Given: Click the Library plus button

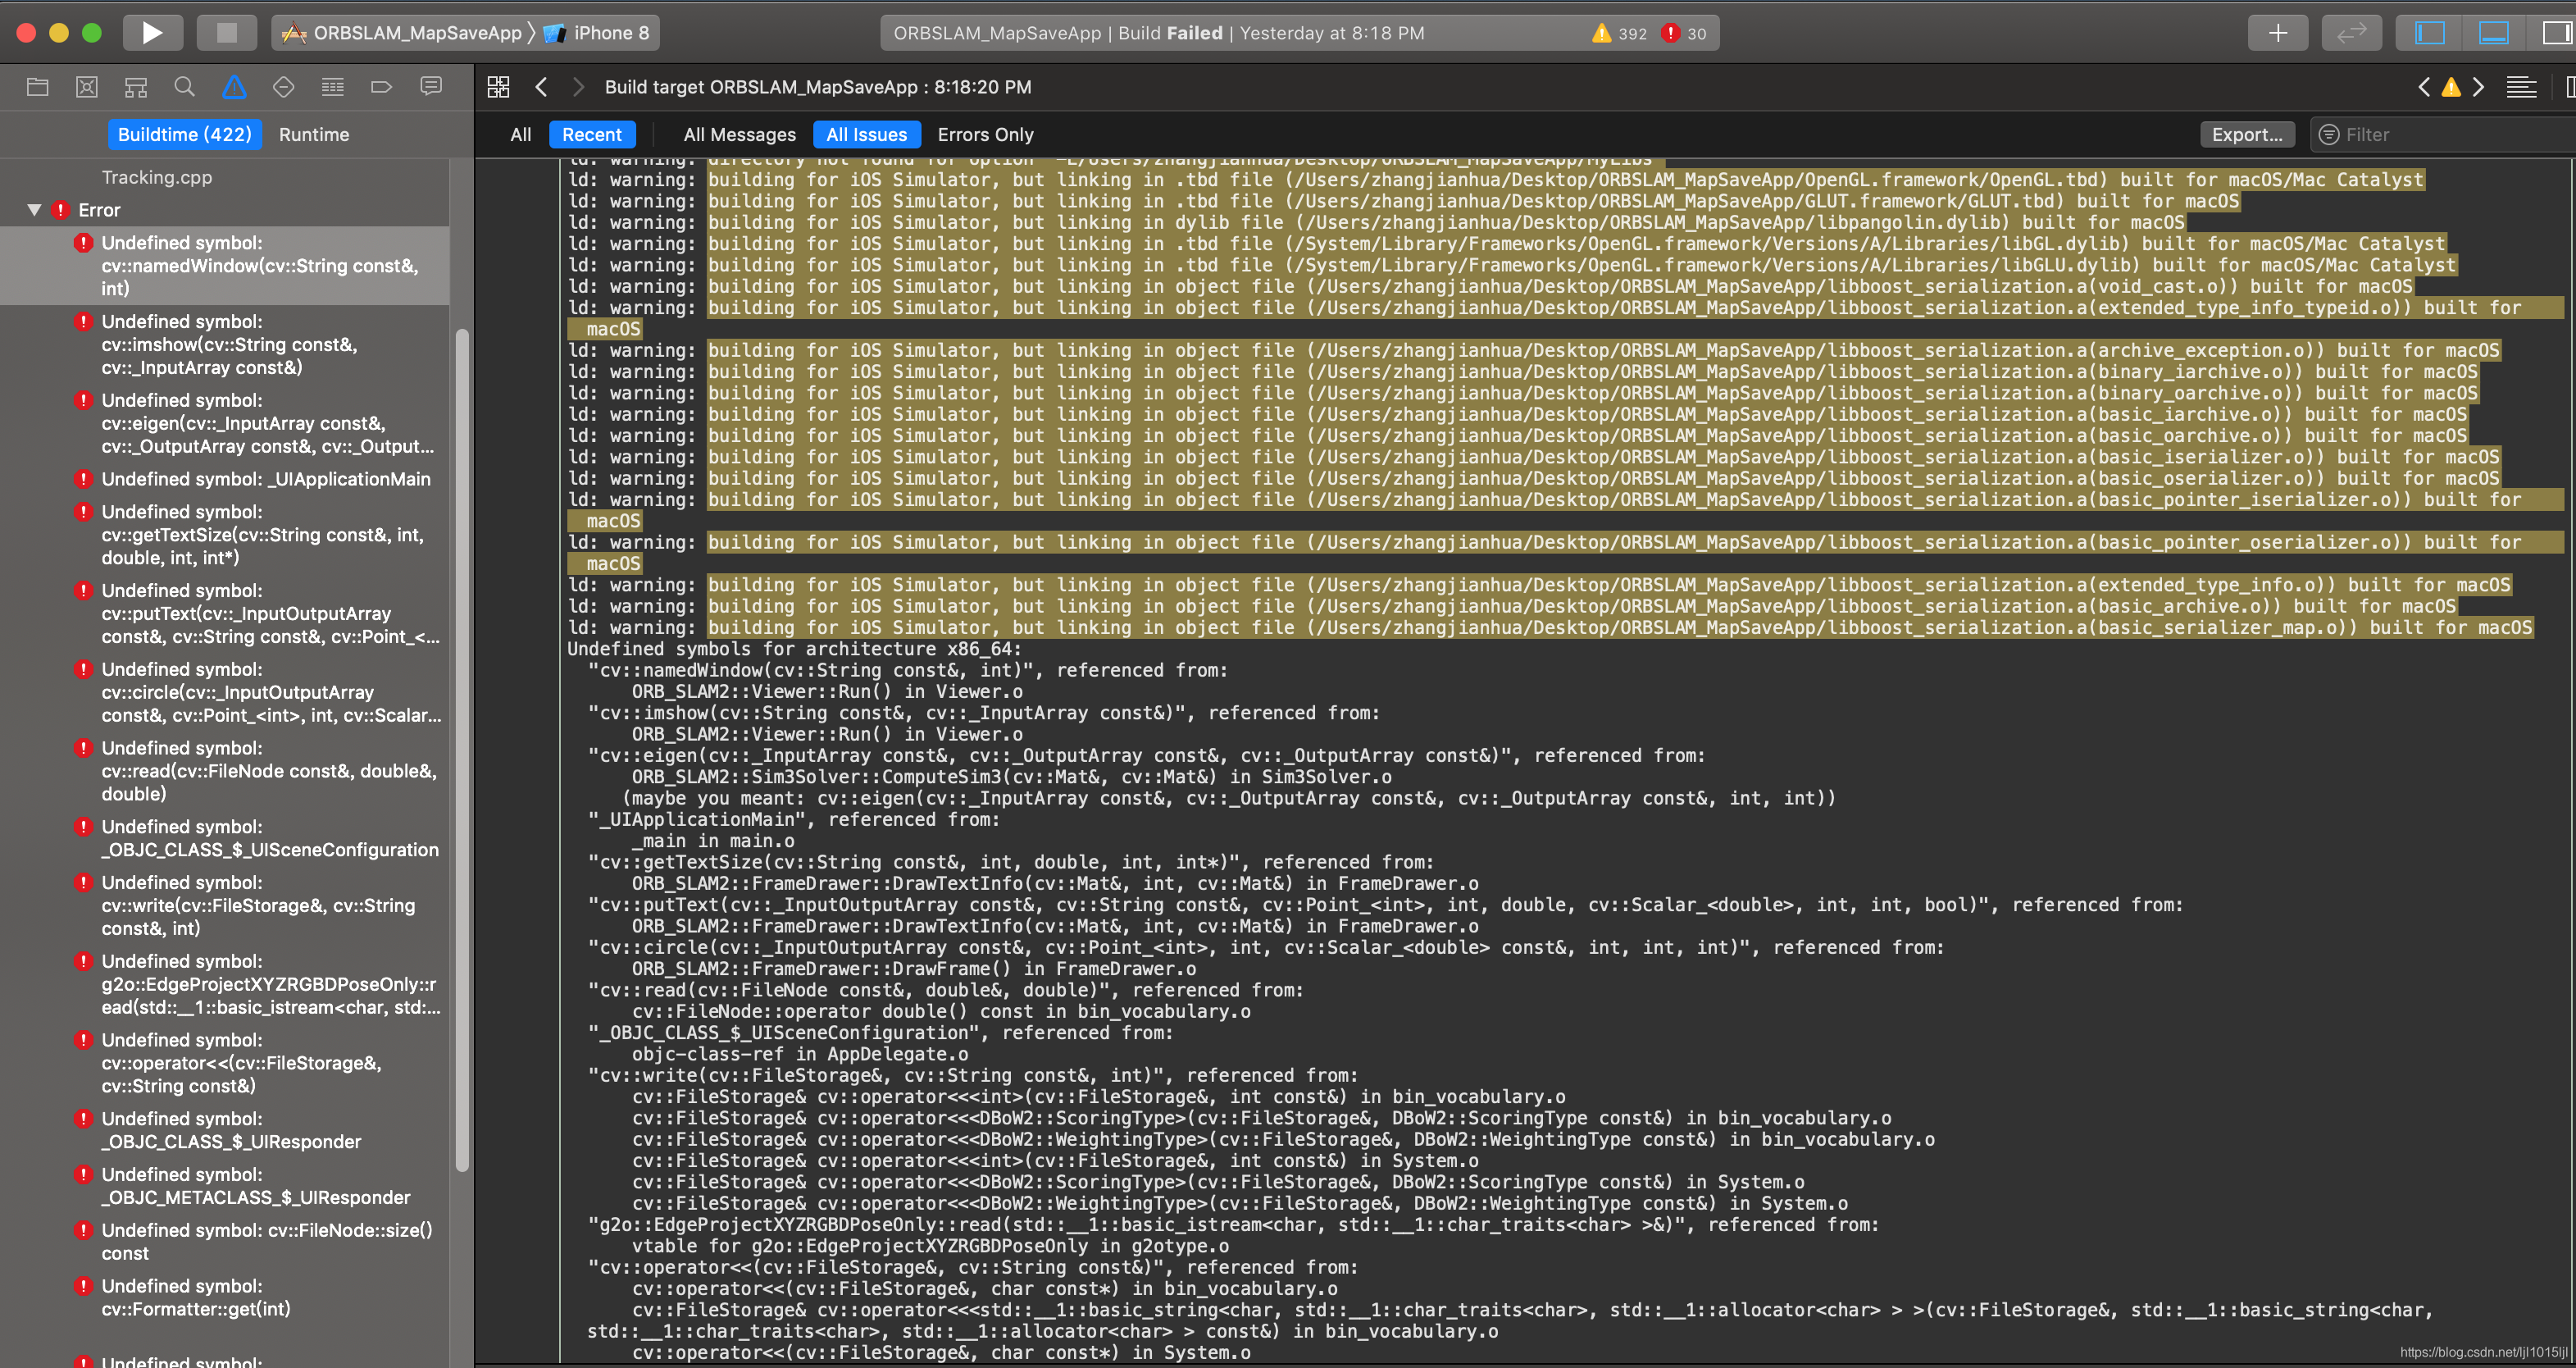Looking at the screenshot, I should (2277, 33).
